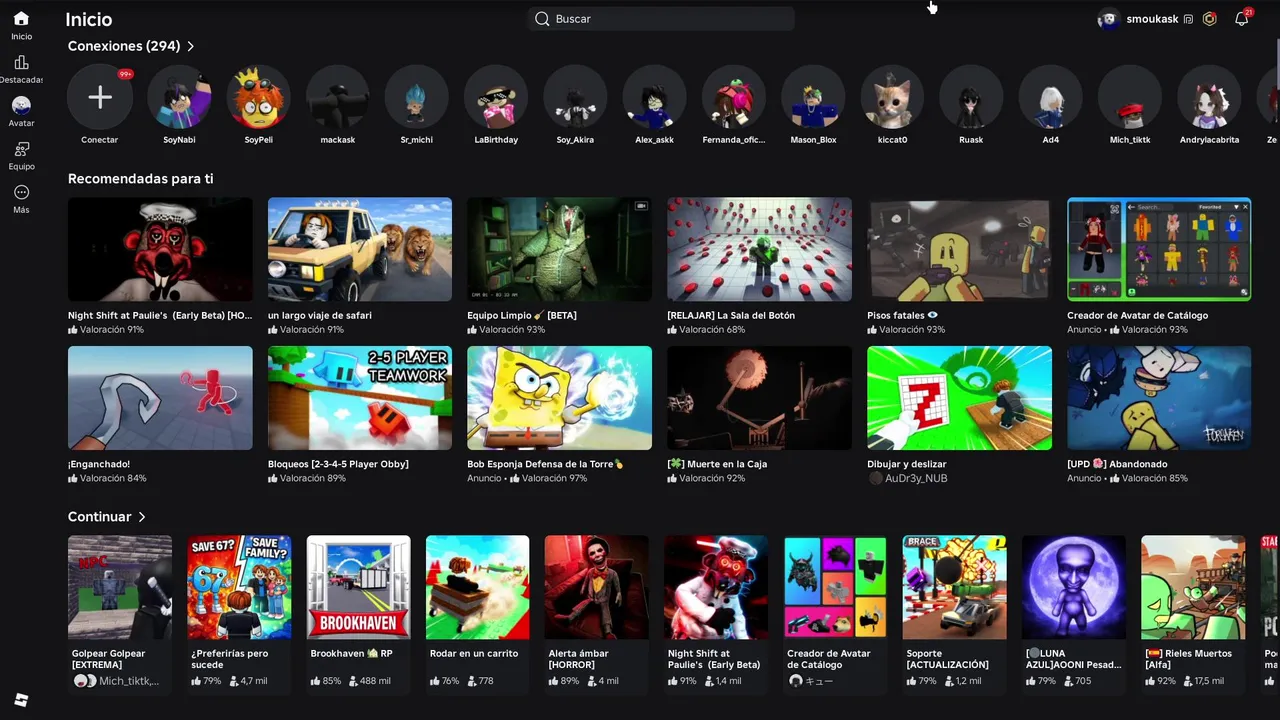Click the Conectar plus button
This screenshot has width=1280, height=720.
(100, 97)
